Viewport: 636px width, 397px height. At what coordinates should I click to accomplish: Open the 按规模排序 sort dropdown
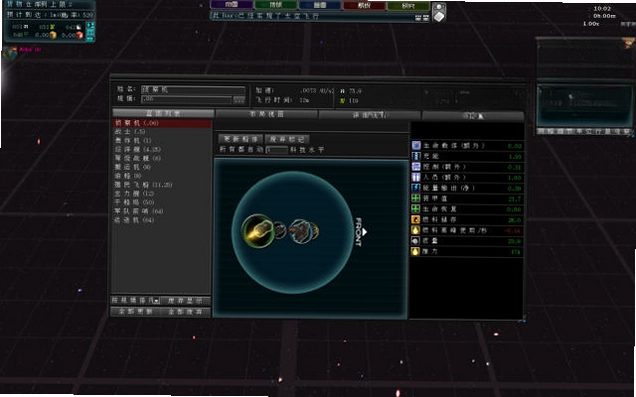point(135,300)
